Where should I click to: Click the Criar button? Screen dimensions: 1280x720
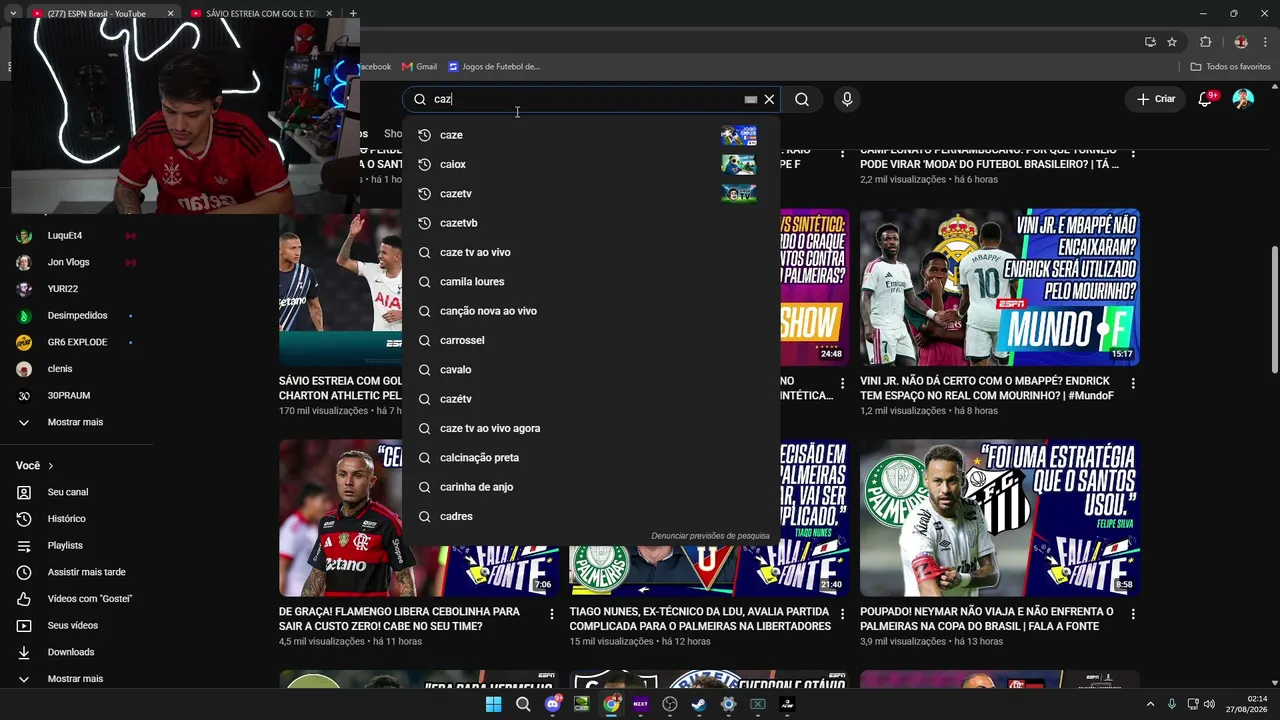click(1156, 99)
